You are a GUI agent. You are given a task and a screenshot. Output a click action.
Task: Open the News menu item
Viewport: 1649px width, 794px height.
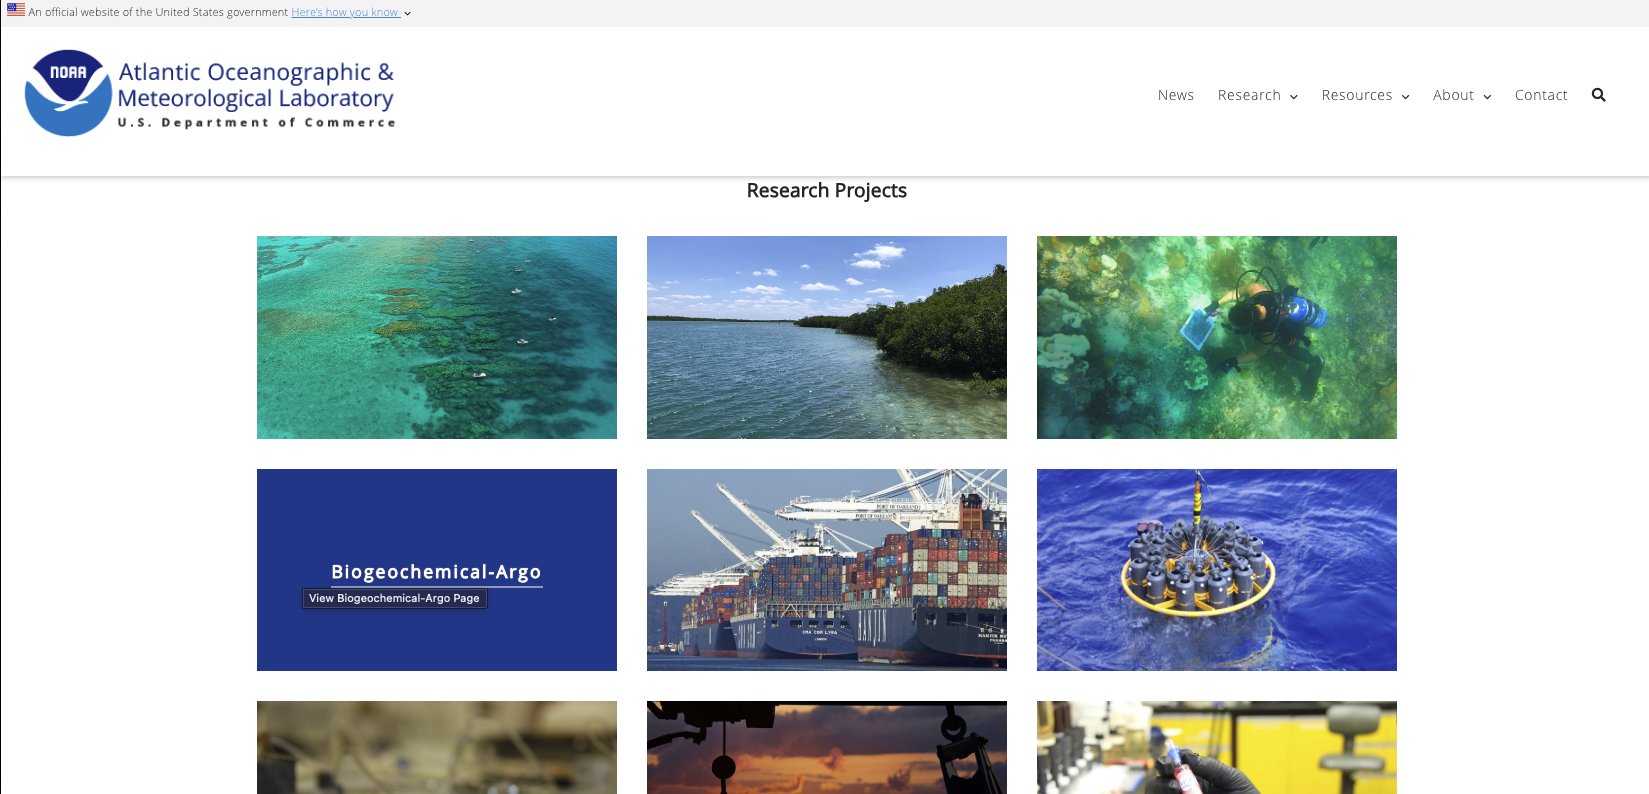pyautogui.click(x=1176, y=95)
